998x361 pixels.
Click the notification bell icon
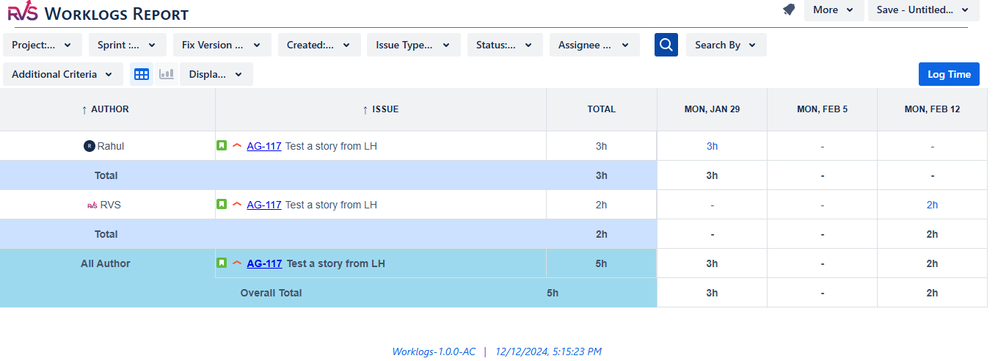pos(789,10)
